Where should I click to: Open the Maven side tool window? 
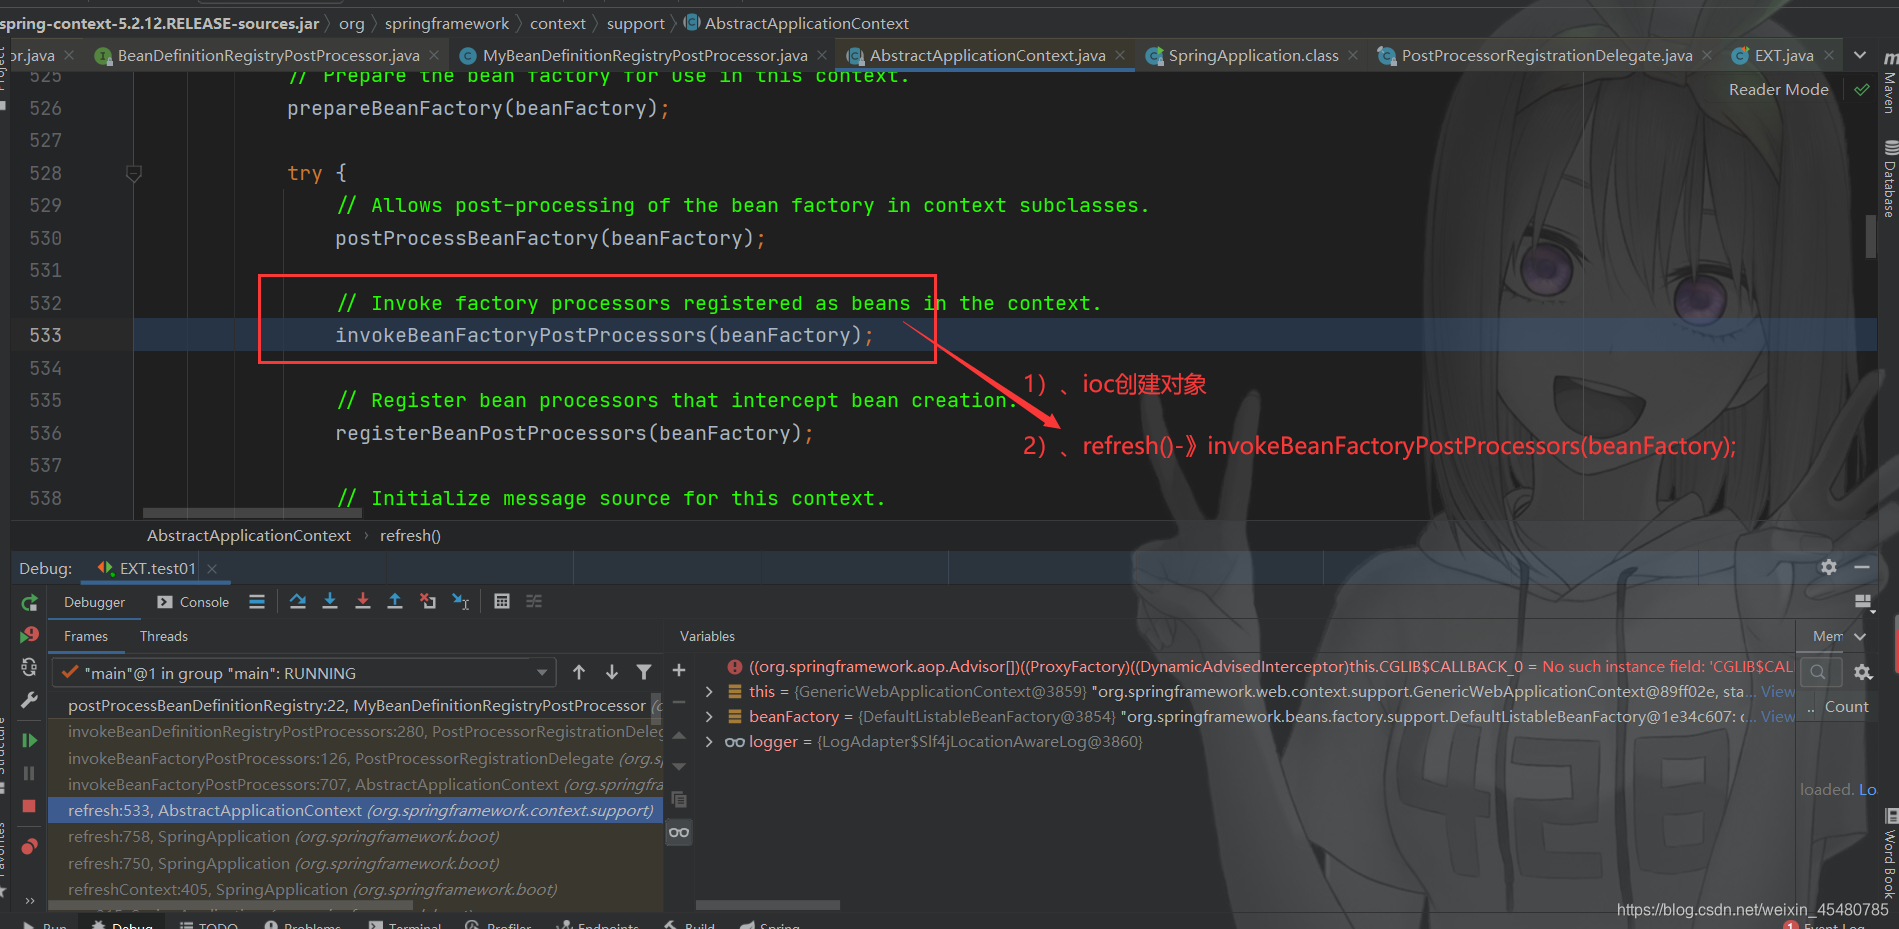click(1888, 82)
